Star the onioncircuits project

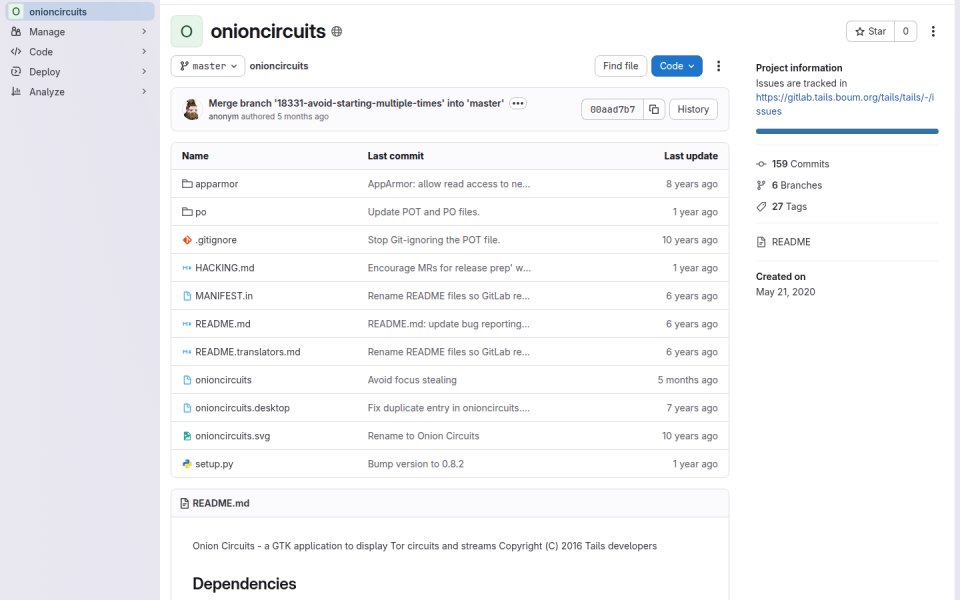(x=870, y=31)
